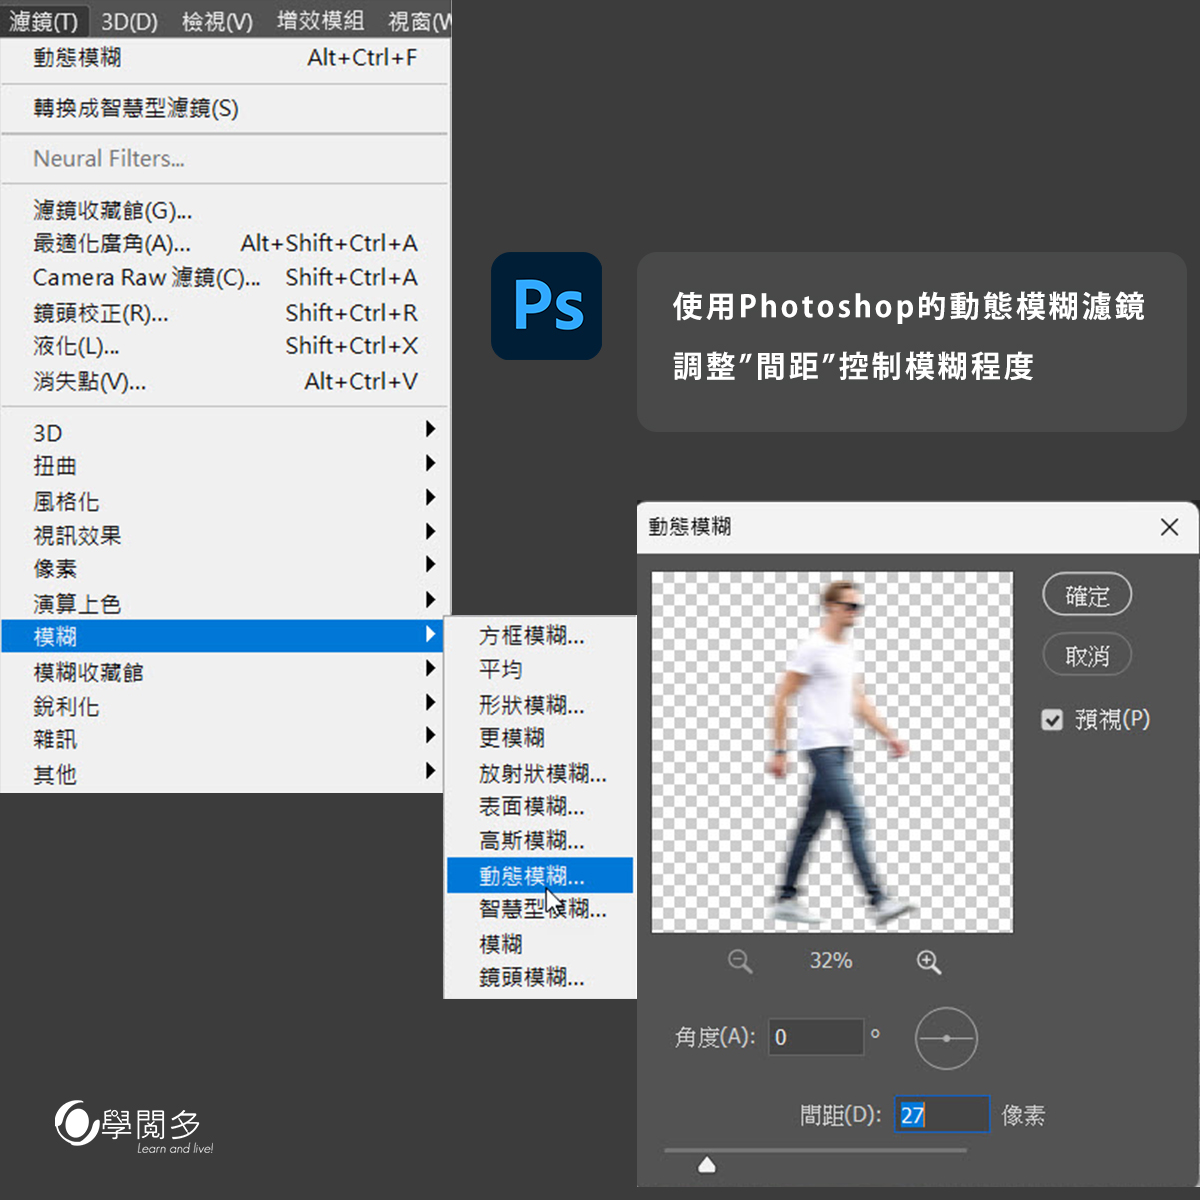Viewport: 1200px width, 1200px height.
Task: Click the 取消 button
Action: pyautogui.click(x=1087, y=656)
